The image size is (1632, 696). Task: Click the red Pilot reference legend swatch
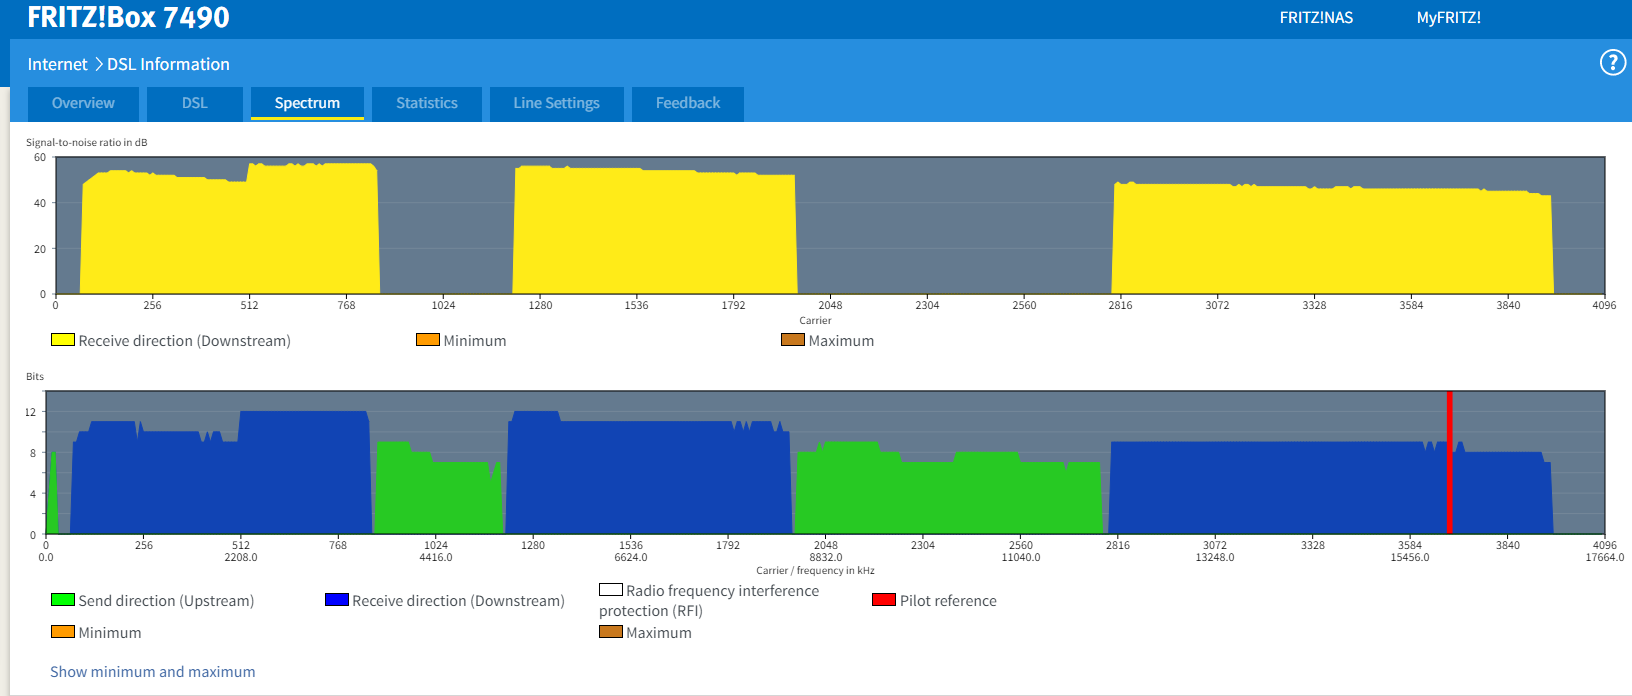884,600
